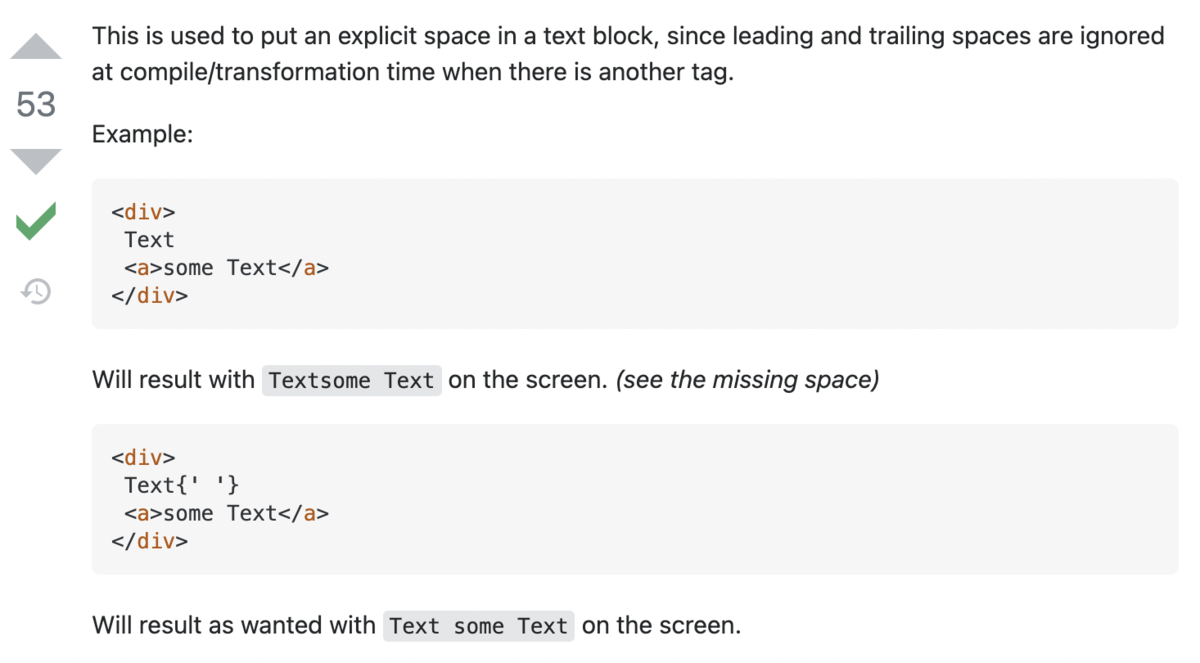Click the 'Example:' label
The height and width of the screenshot is (663, 1200).
point(142,134)
